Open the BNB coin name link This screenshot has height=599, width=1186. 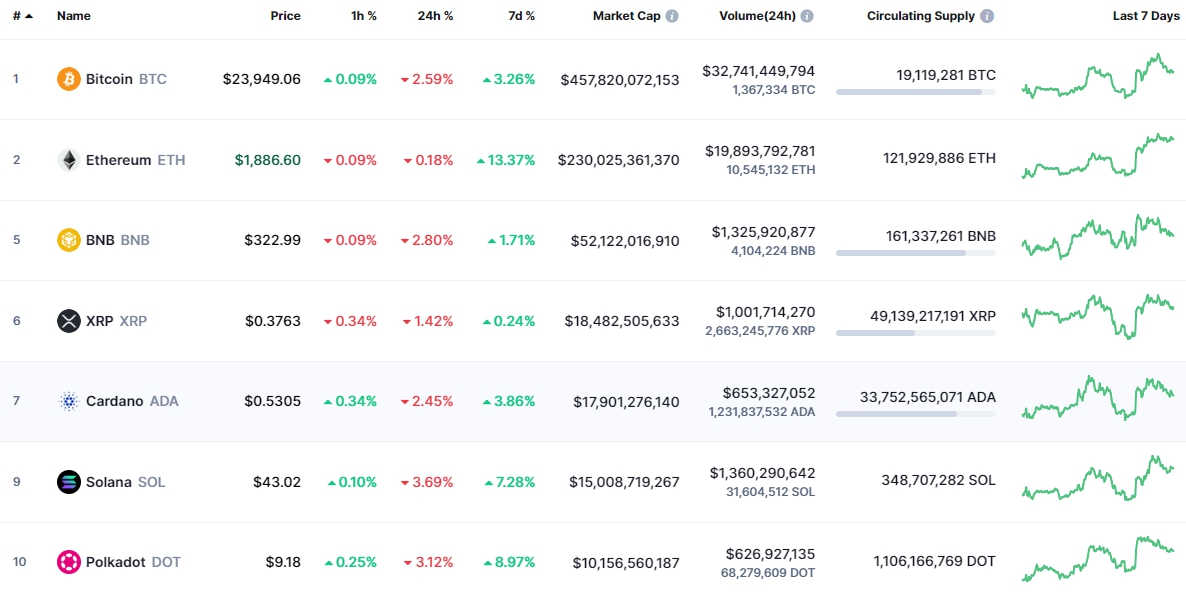pyautogui.click(x=117, y=240)
